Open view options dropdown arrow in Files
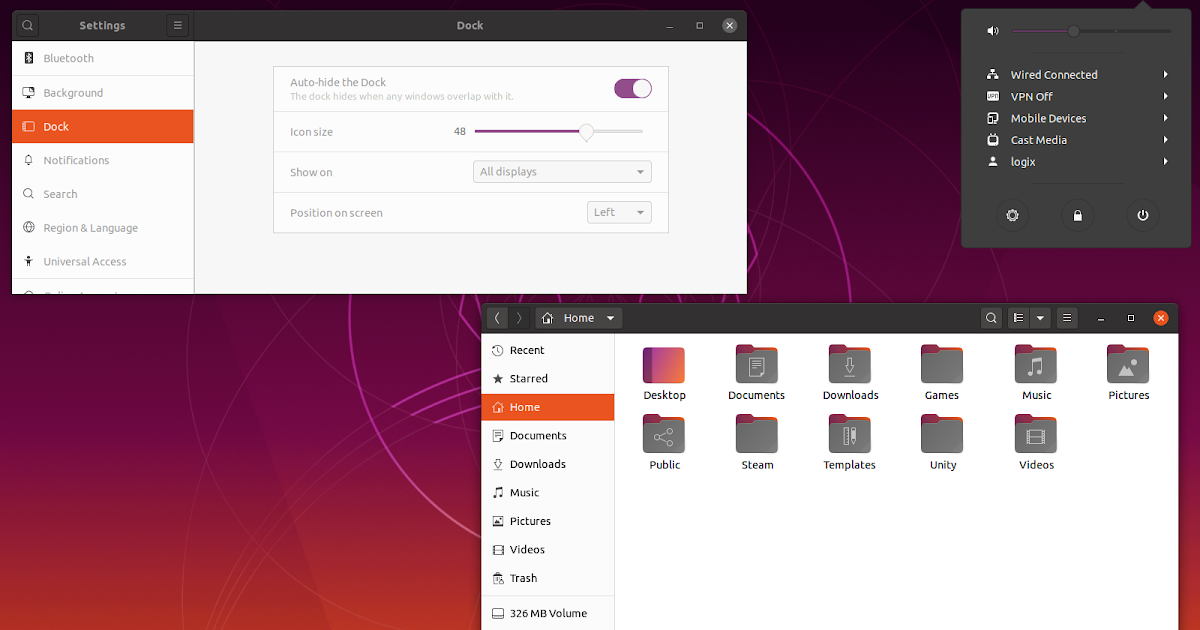Screen dimensions: 1200x630 tap(1040, 318)
